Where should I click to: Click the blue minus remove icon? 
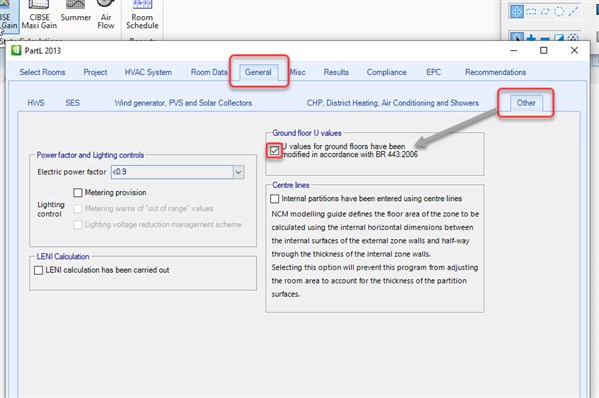click(545, 38)
